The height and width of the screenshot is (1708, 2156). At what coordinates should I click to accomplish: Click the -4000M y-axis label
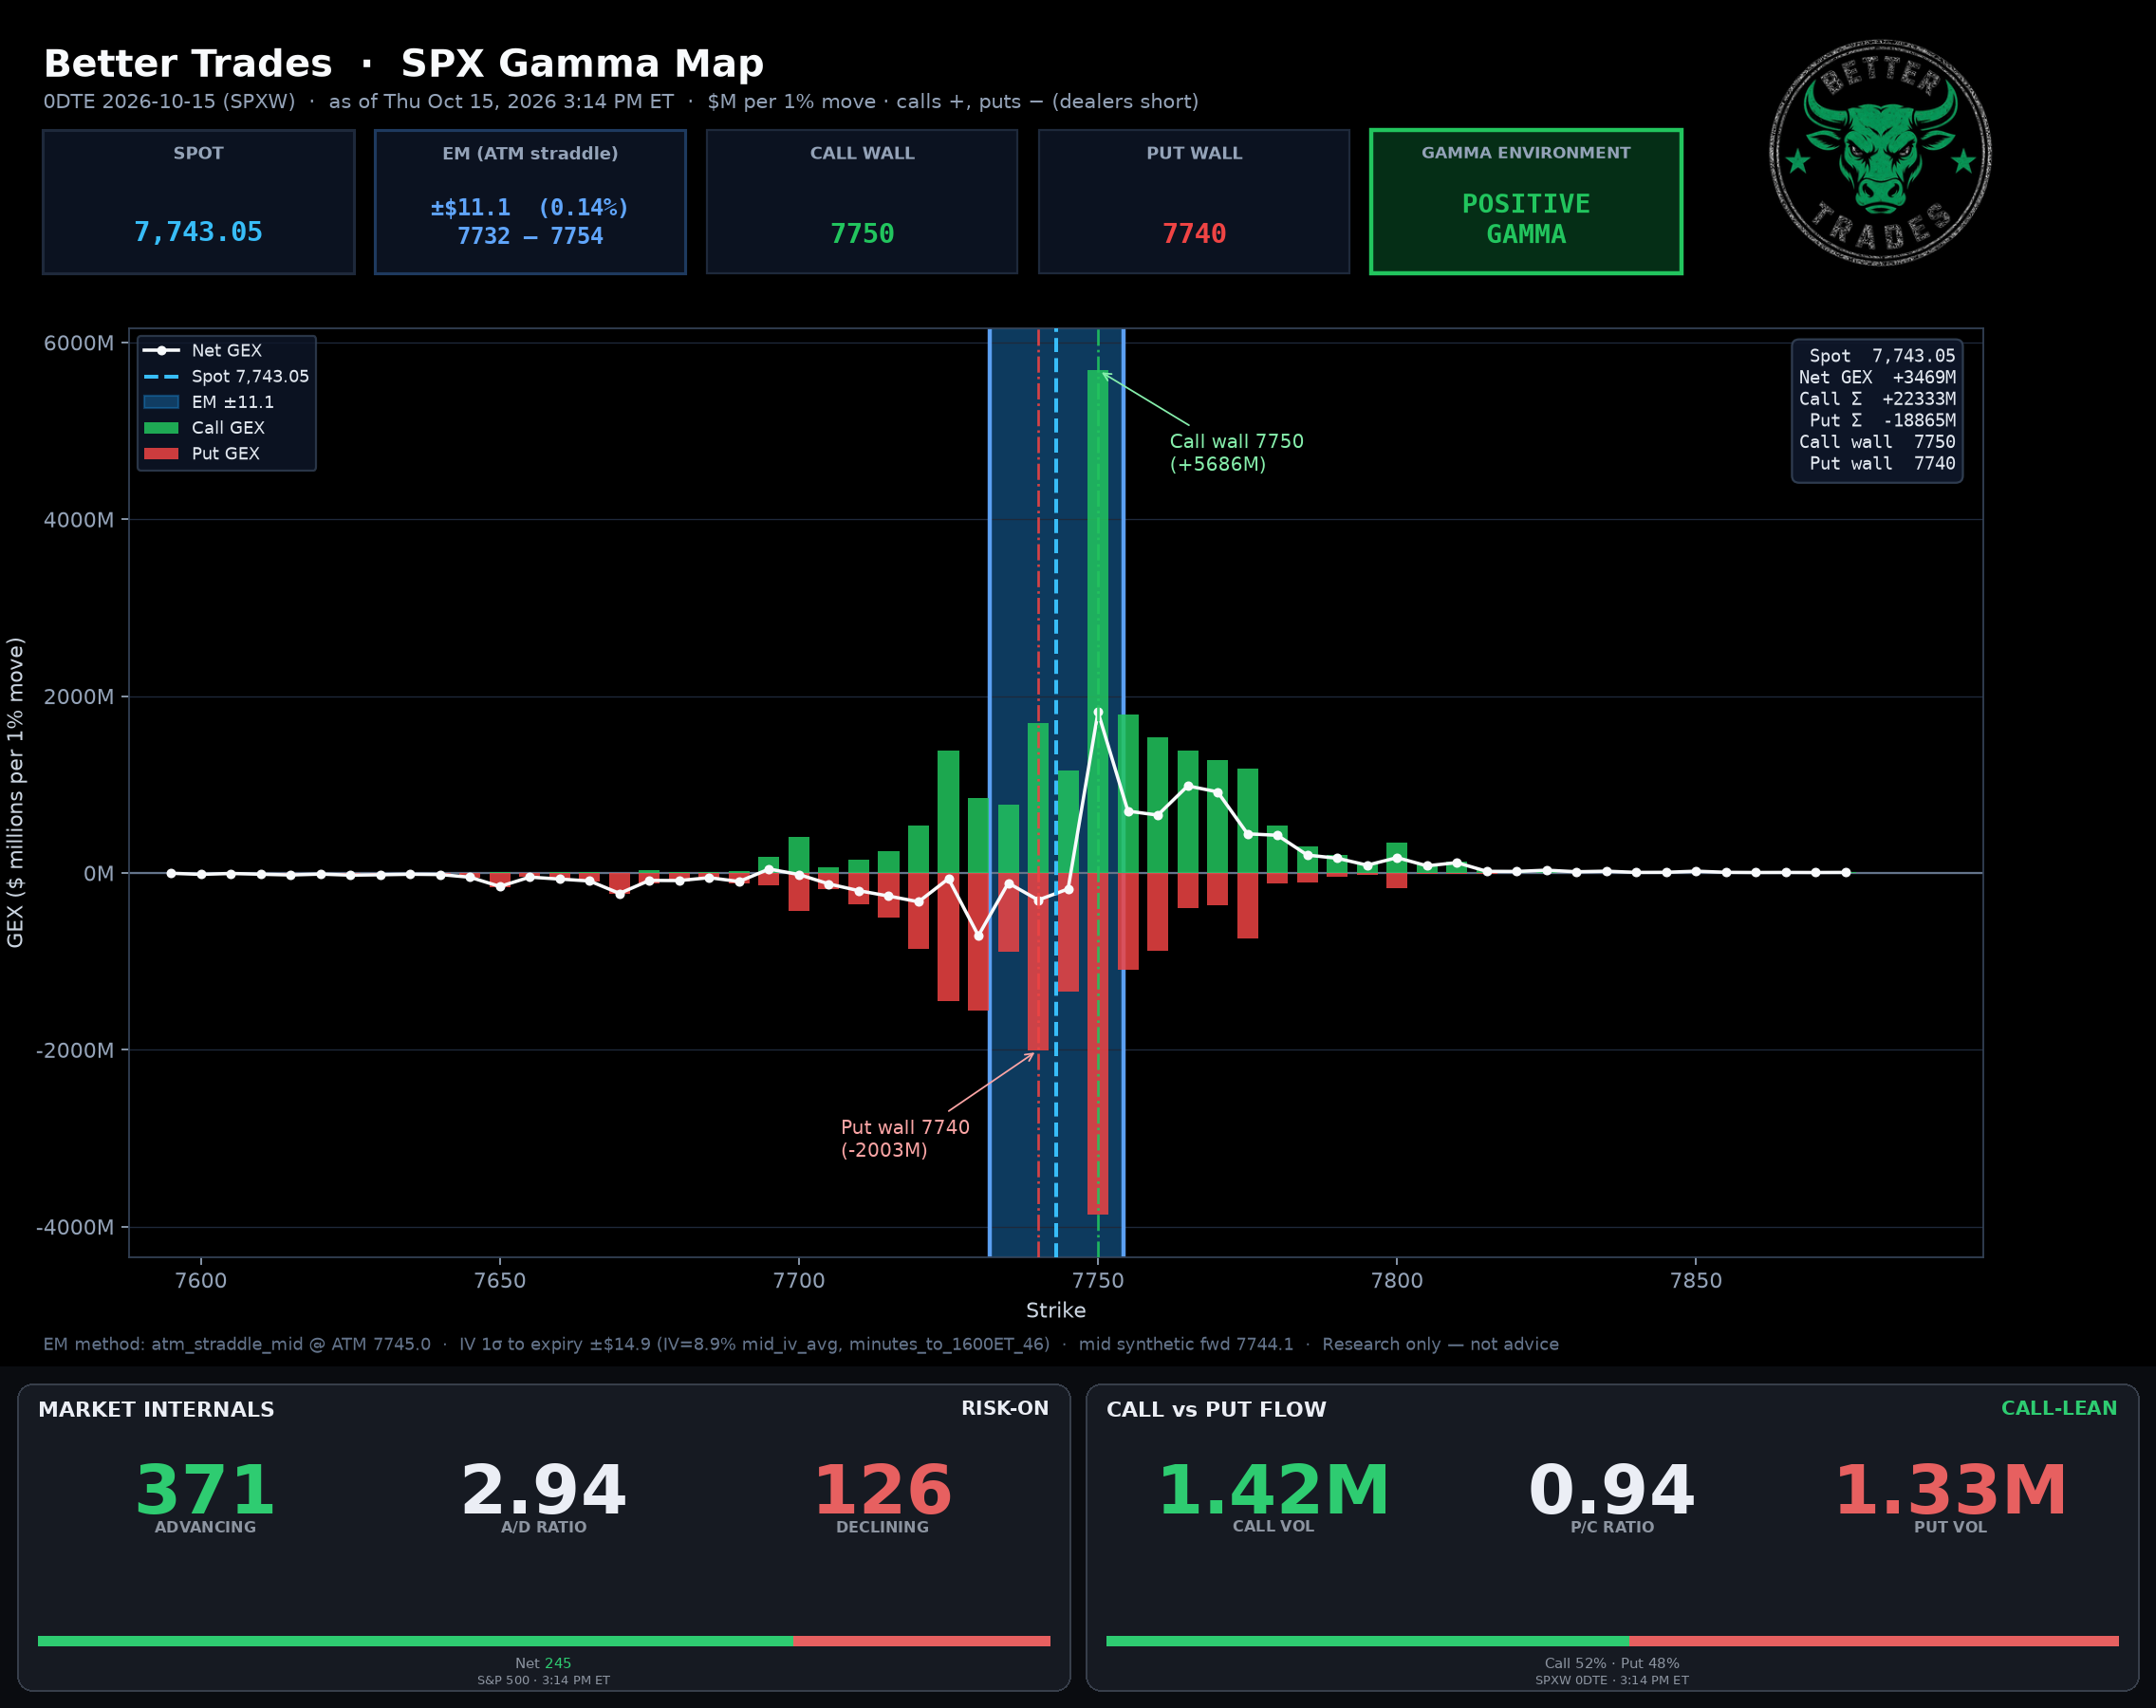pyautogui.click(x=75, y=1227)
